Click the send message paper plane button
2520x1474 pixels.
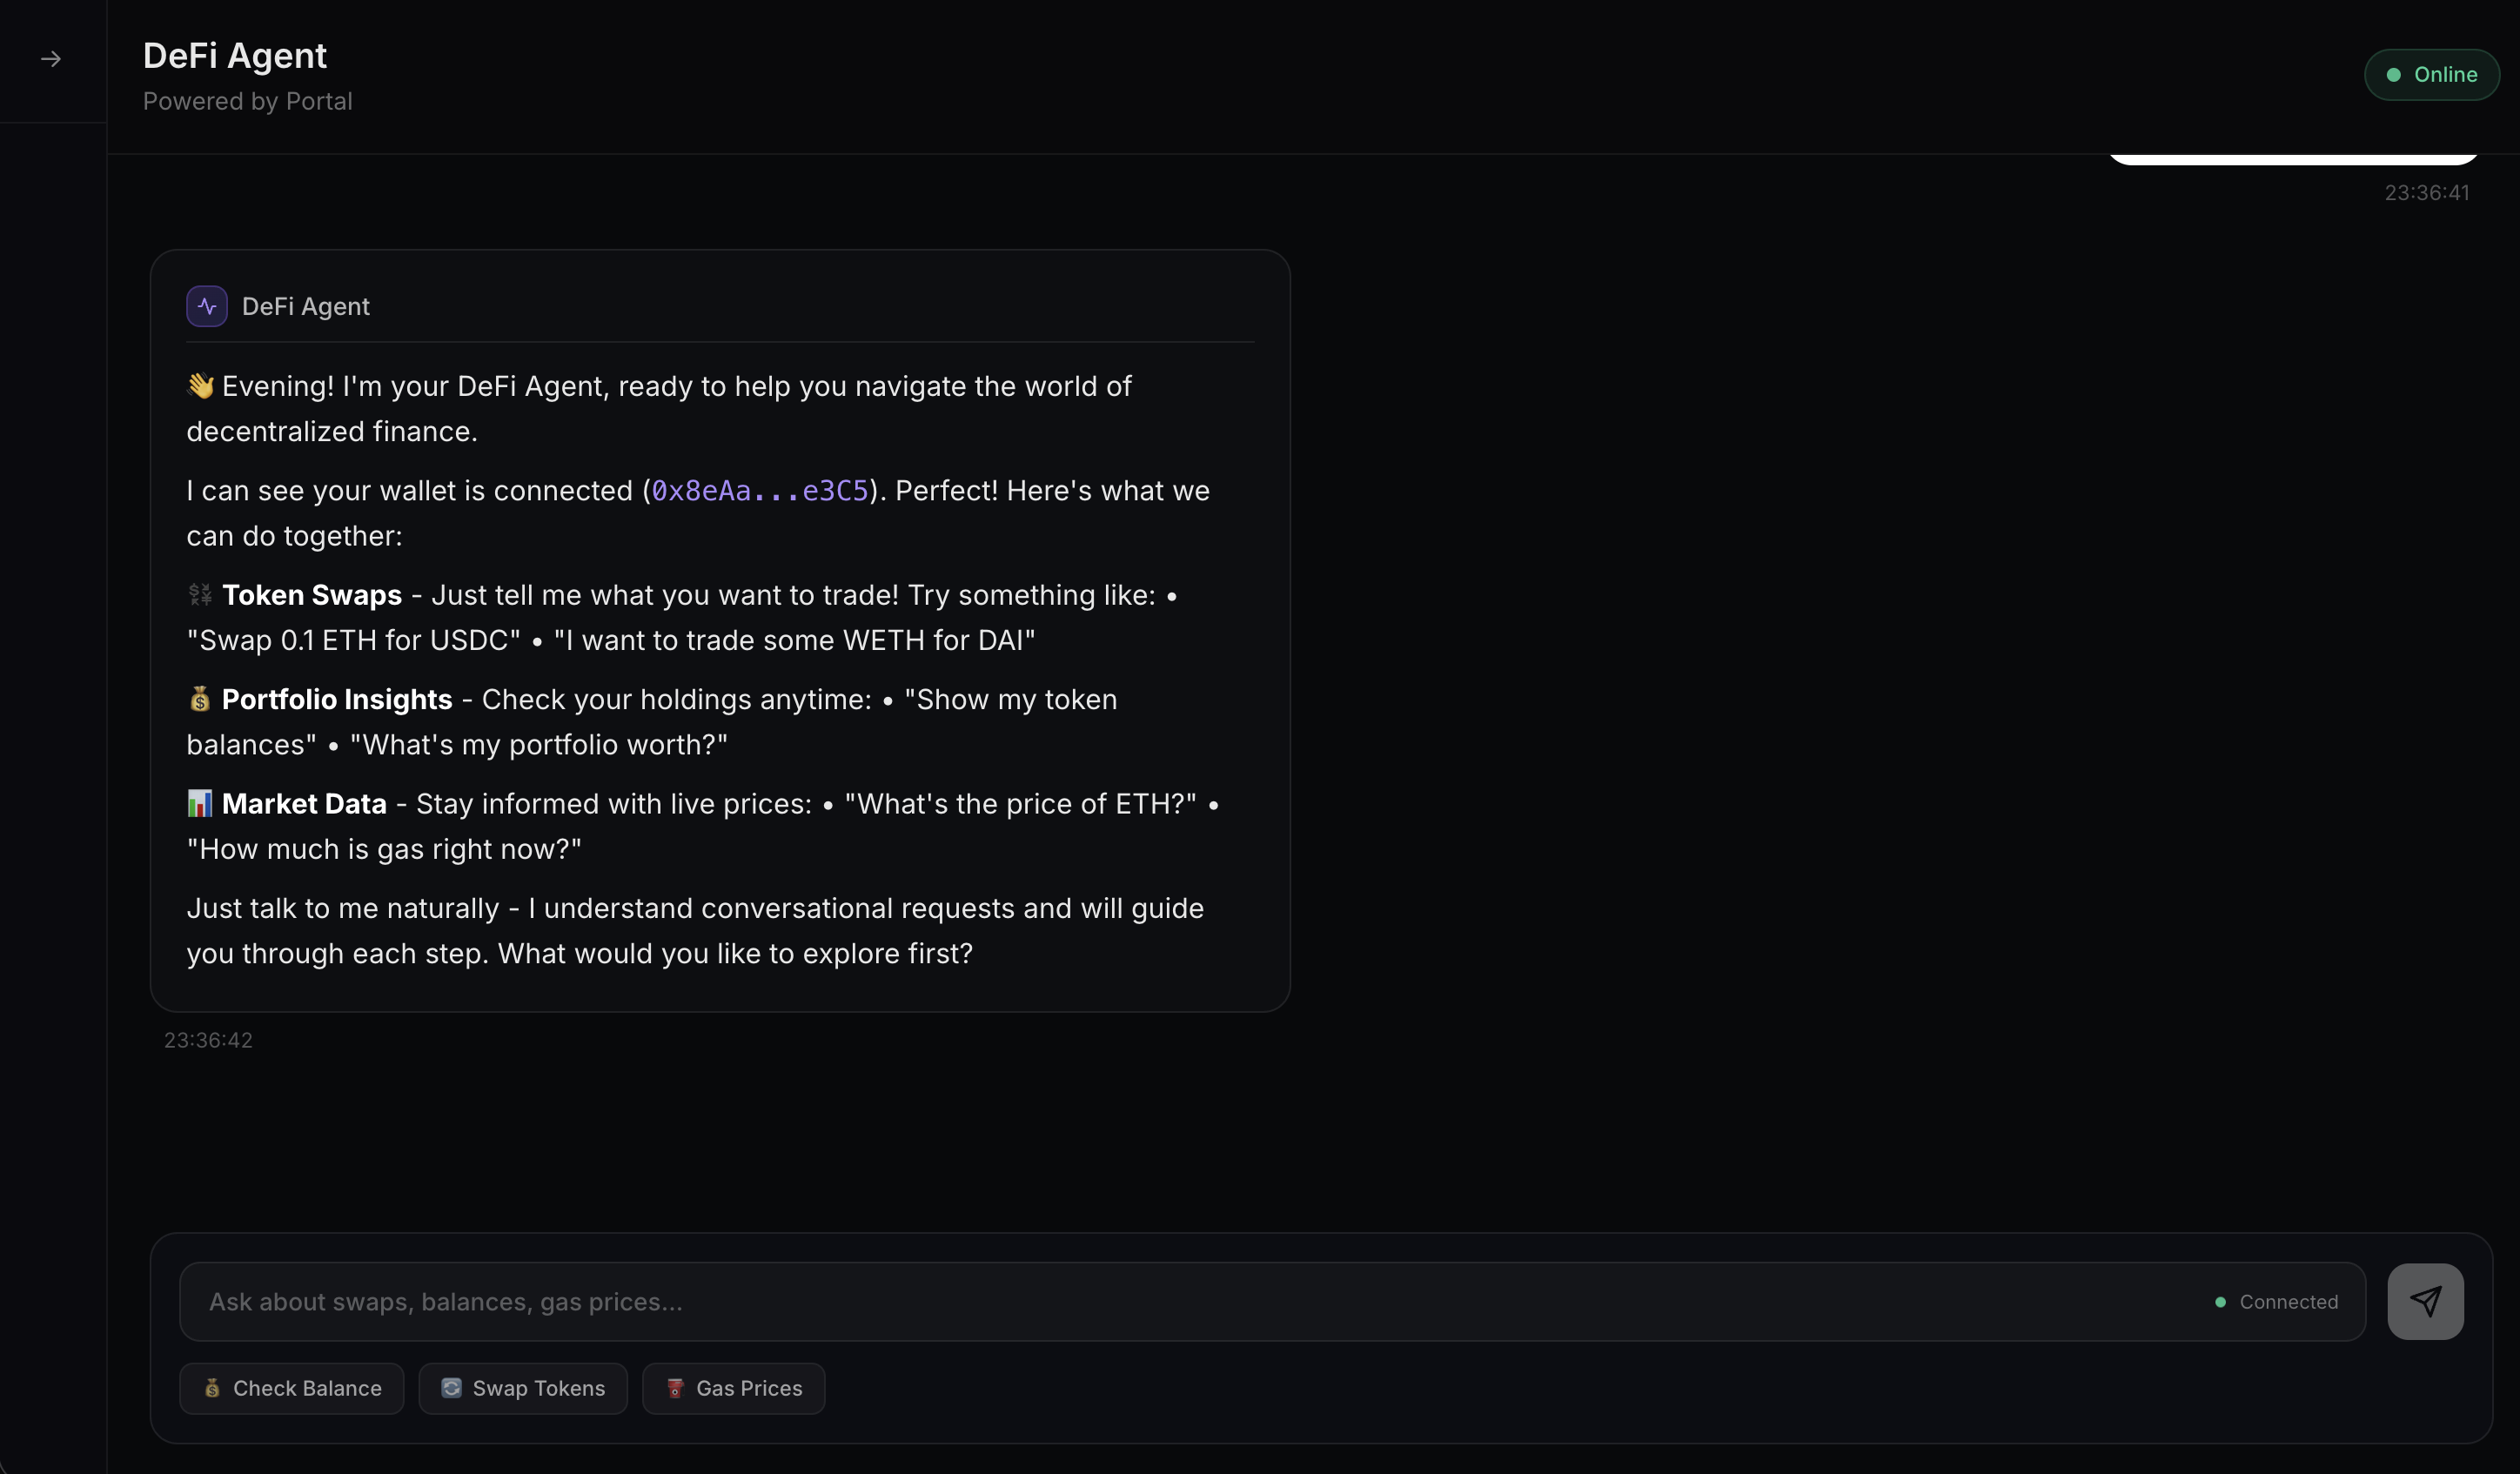(2425, 1301)
